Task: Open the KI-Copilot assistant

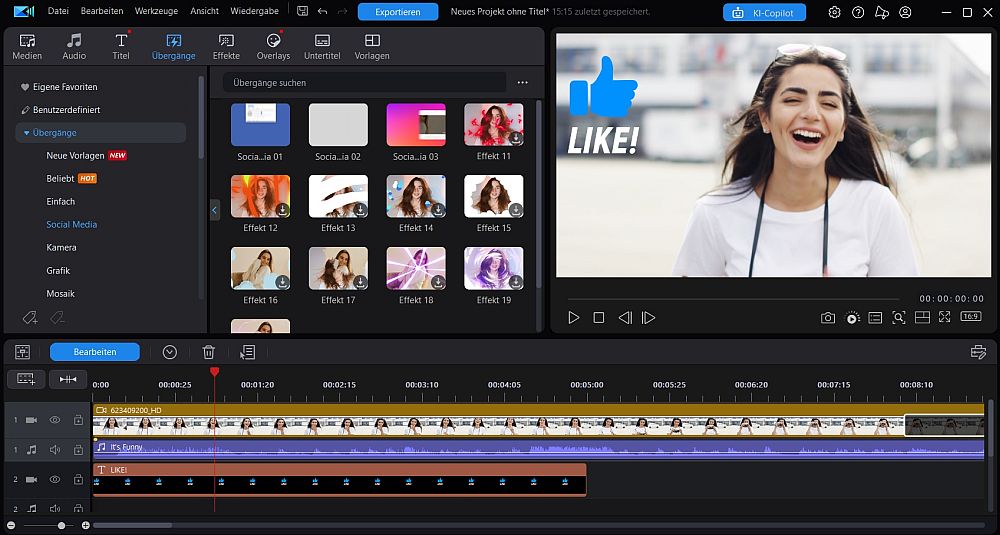Action: pos(764,12)
